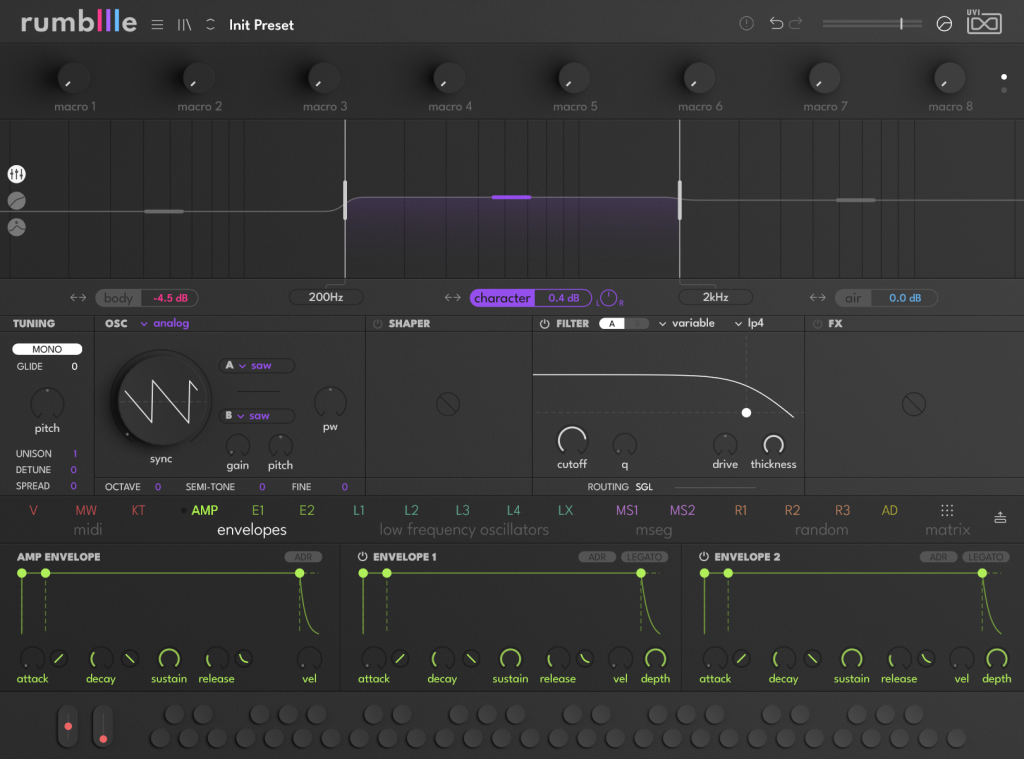Image resolution: width=1024 pixels, height=759 pixels.
Task: Click the macro 1 knob
Action: [73, 78]
